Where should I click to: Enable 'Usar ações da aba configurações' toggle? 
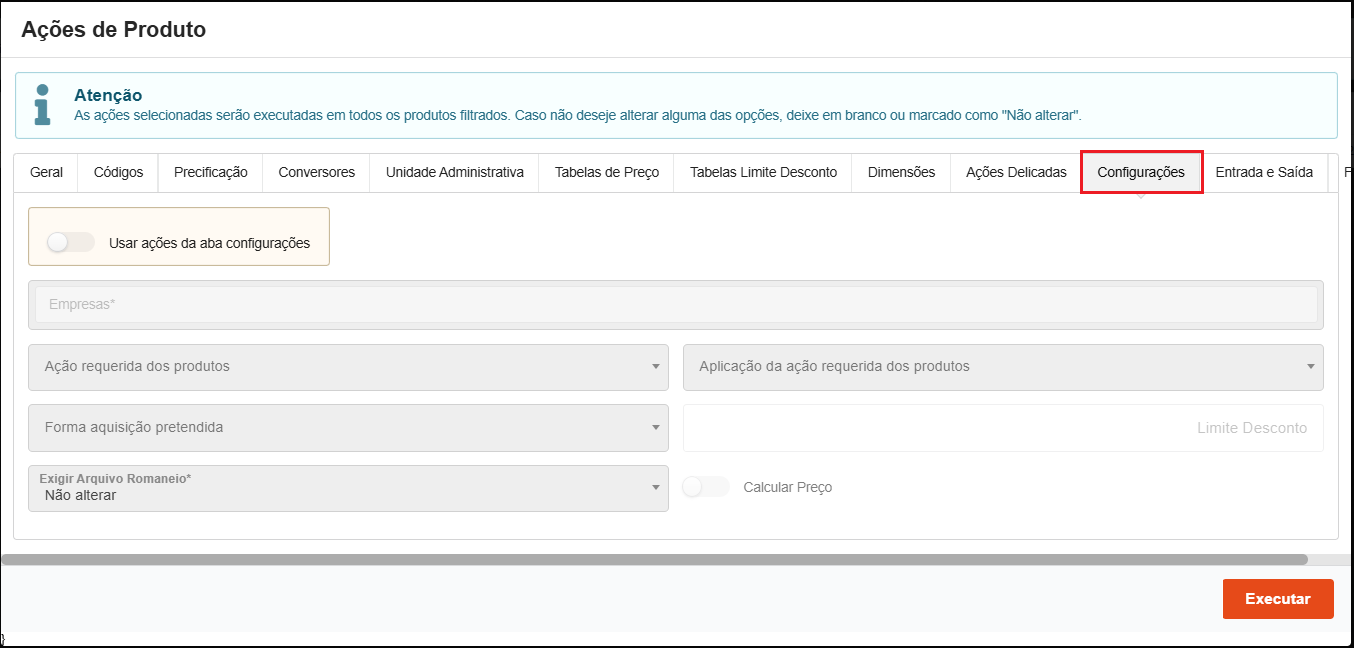pos(70,242)
